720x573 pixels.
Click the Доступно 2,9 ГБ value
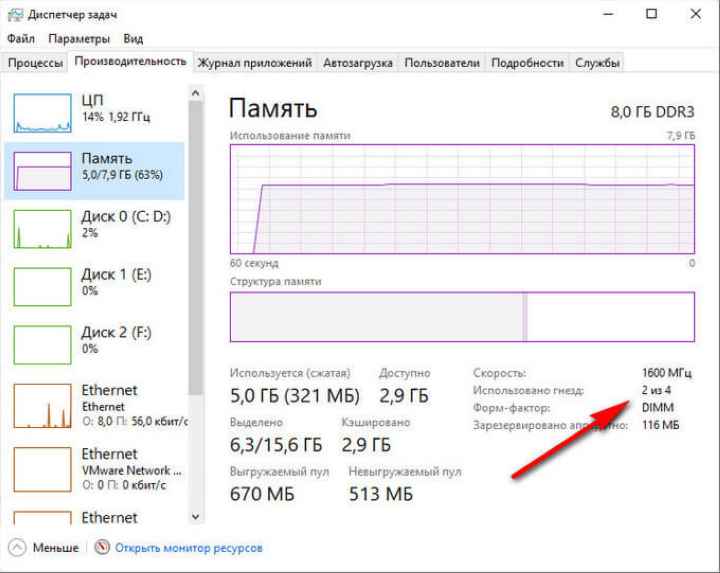tap(404, 396)
